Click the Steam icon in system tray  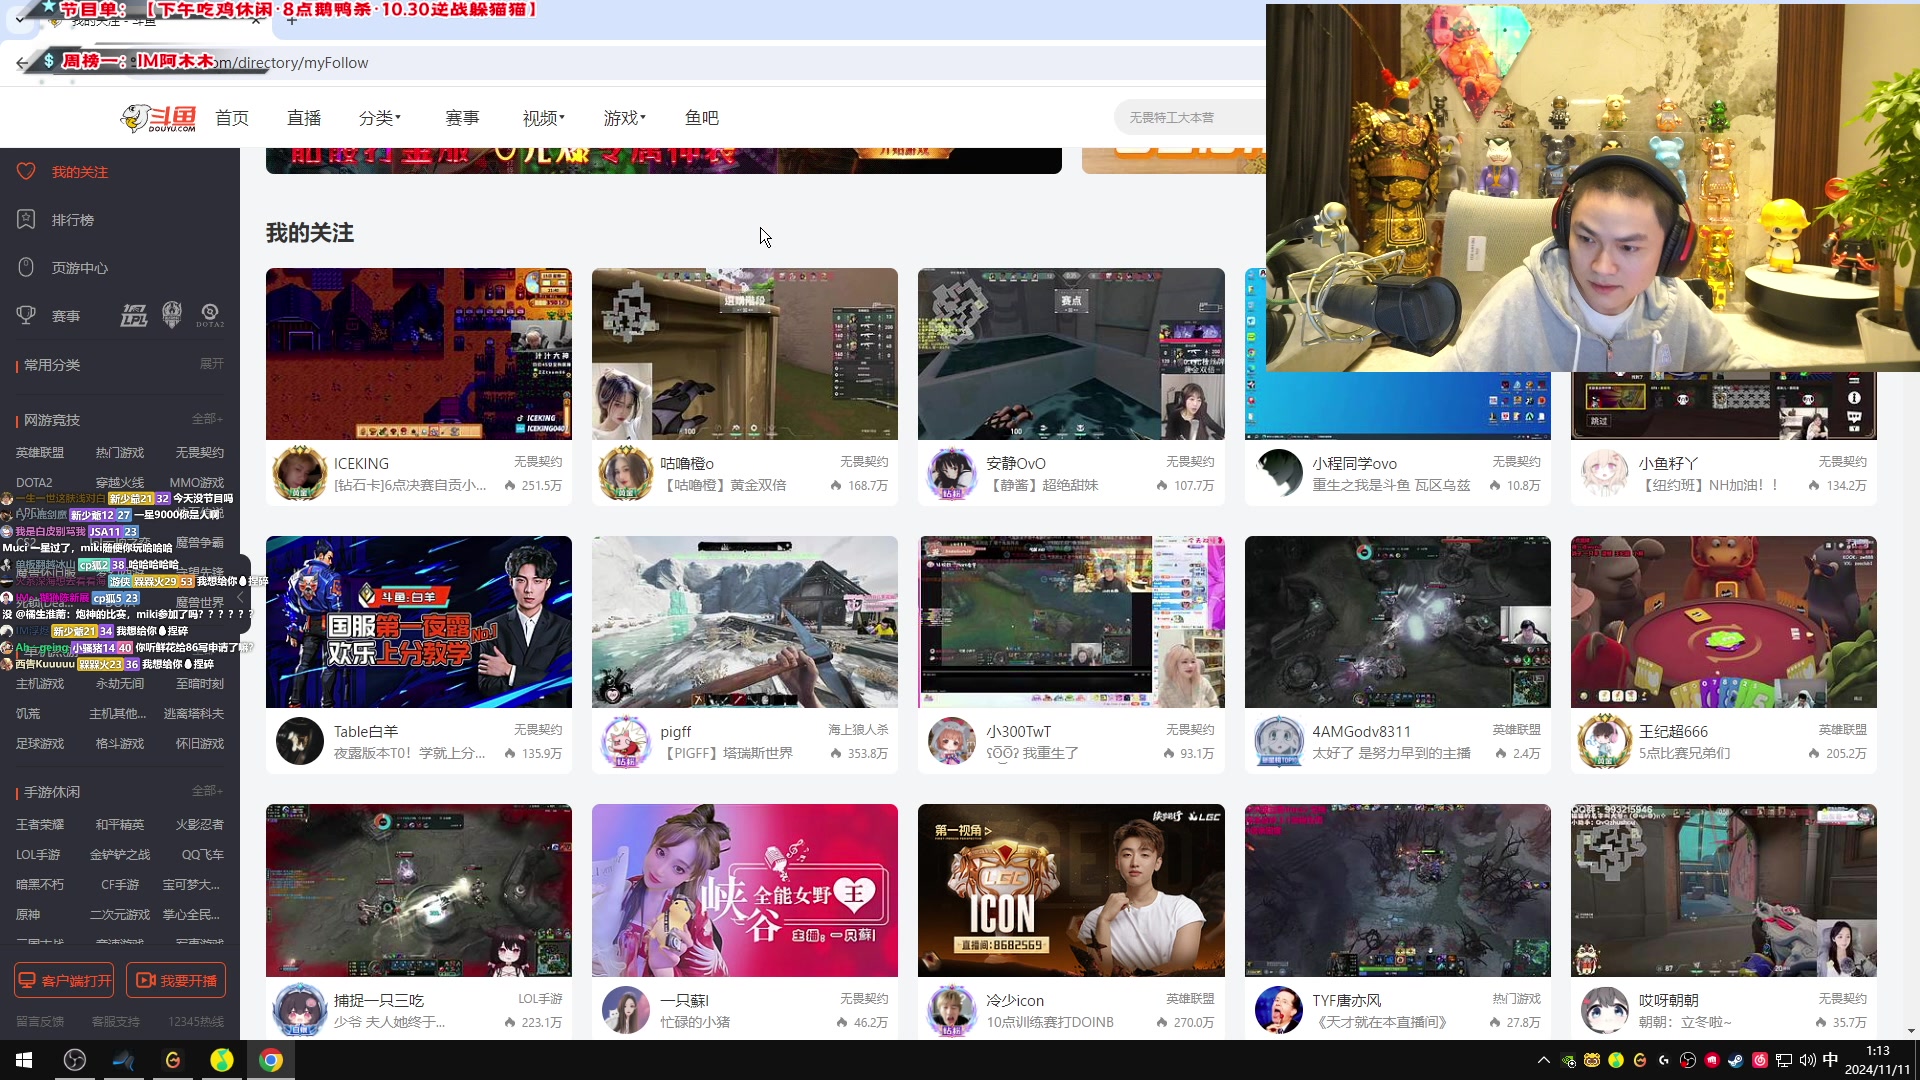[x=1736, y=1060]
